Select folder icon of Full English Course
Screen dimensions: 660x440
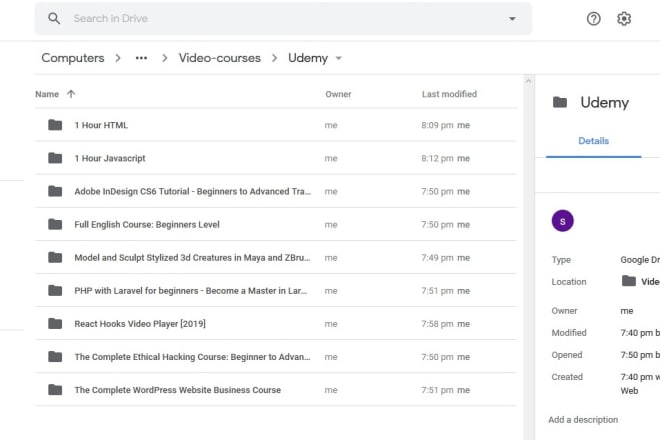point(55,224)
